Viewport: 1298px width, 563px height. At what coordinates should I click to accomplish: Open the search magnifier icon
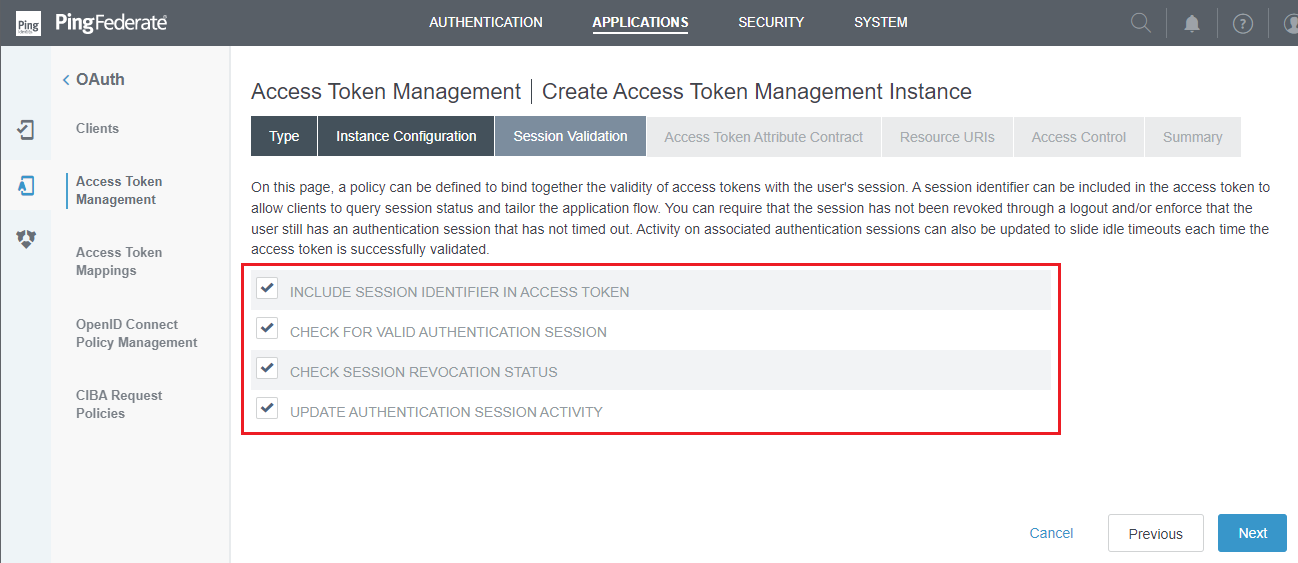(x=1140, y=22)
